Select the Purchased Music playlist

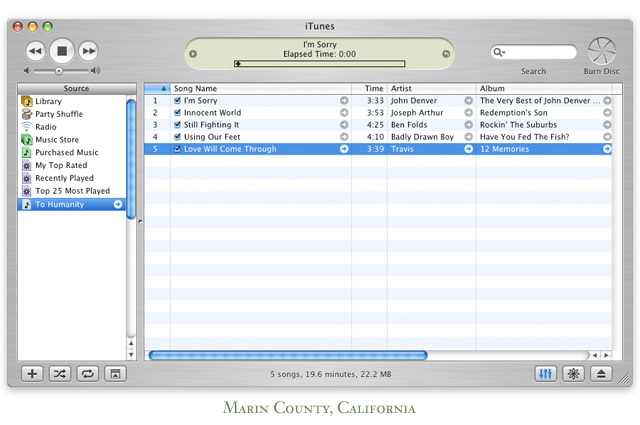point(67,152)
